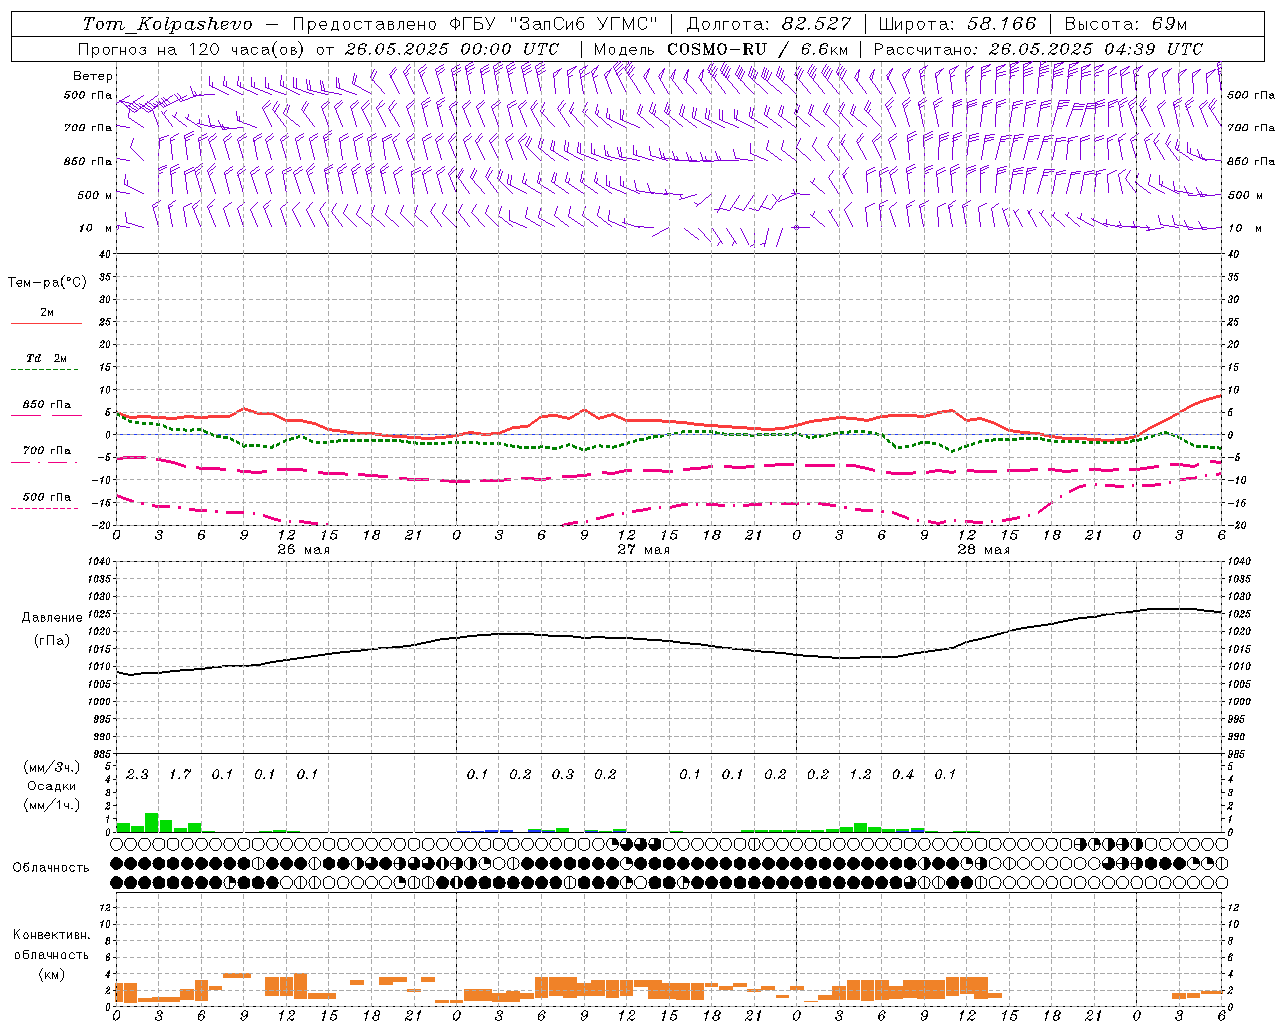
Task: Click the 0.4 three-hour precipitation value
Action: coord(903,774)
